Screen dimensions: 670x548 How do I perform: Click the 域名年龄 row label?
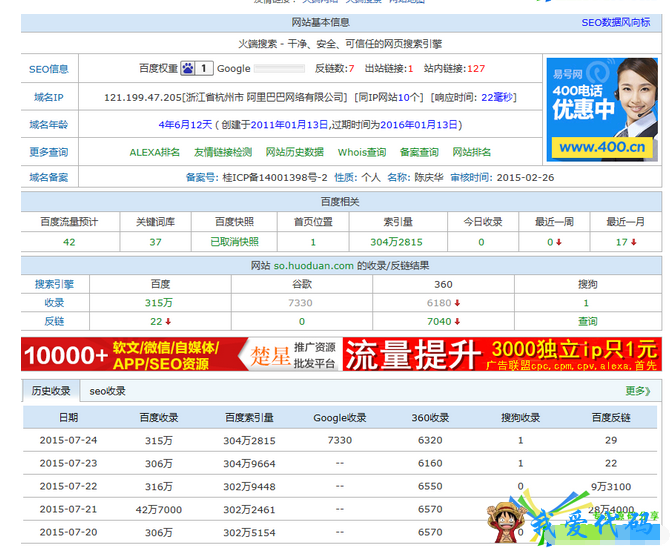click(x=49, y=125)
